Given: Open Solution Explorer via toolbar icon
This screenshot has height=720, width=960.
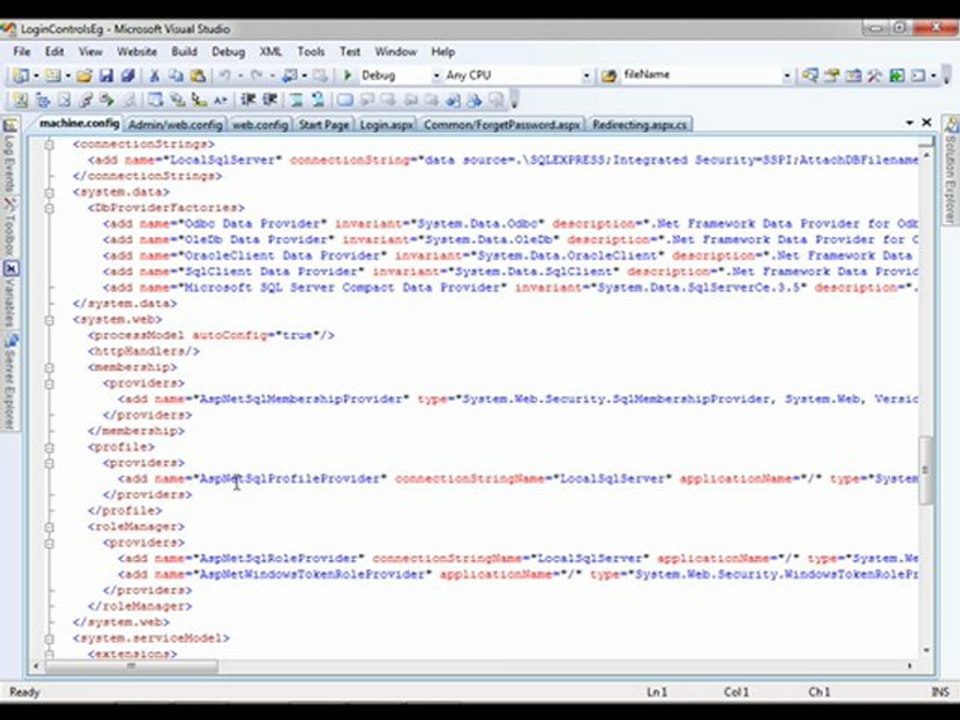Looking at the screenshot, I should pyautogui.click(x=810, y=75).
